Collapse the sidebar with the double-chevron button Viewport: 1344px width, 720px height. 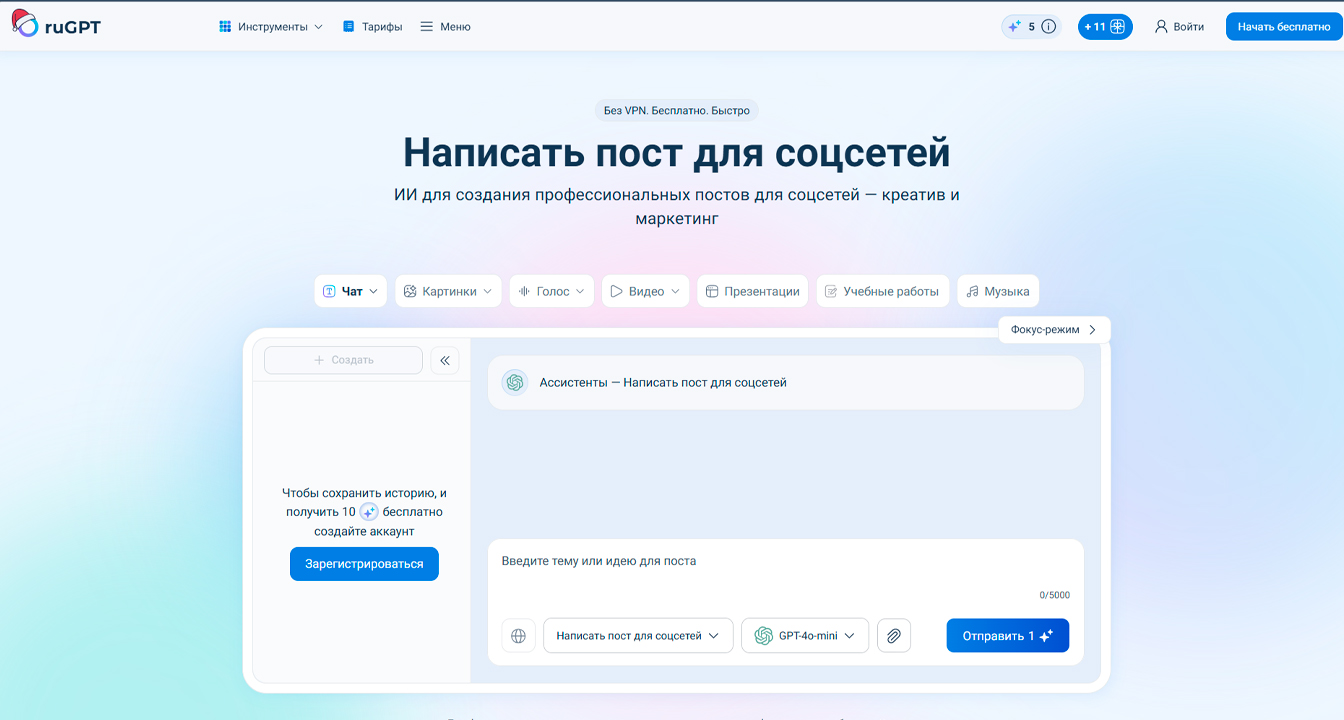point(444,360)
